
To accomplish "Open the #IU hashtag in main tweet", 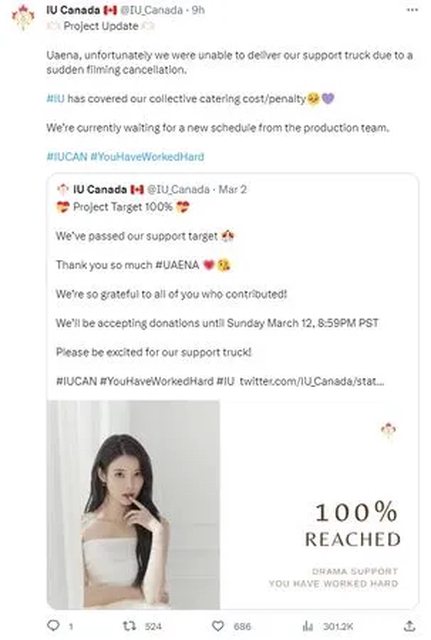I will [56, 99].
